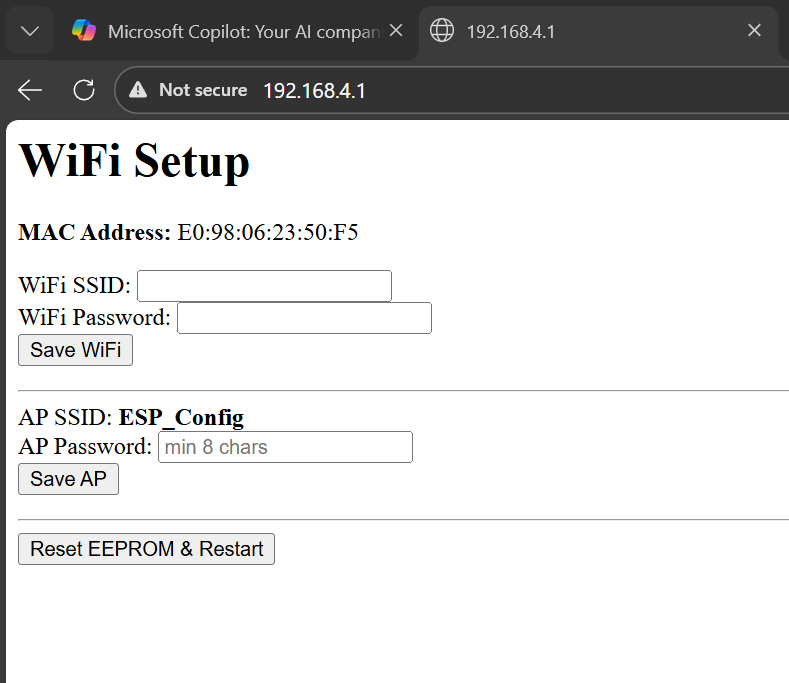Open the tab search dropdown chevron
Viewport: 789px width, 683px height.
[x=30, y=31]
